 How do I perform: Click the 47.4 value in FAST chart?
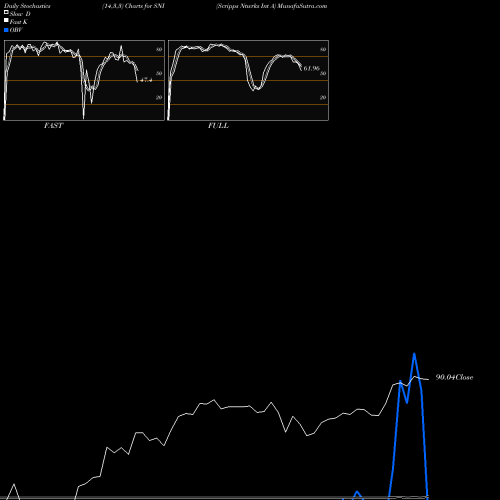(x=146, y=80)
